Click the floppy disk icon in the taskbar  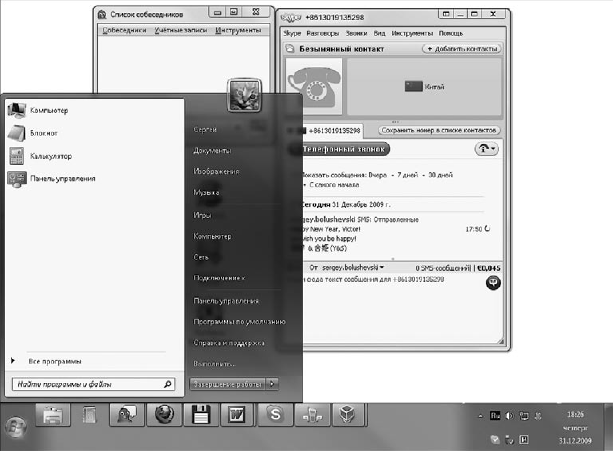pos(199,415)
